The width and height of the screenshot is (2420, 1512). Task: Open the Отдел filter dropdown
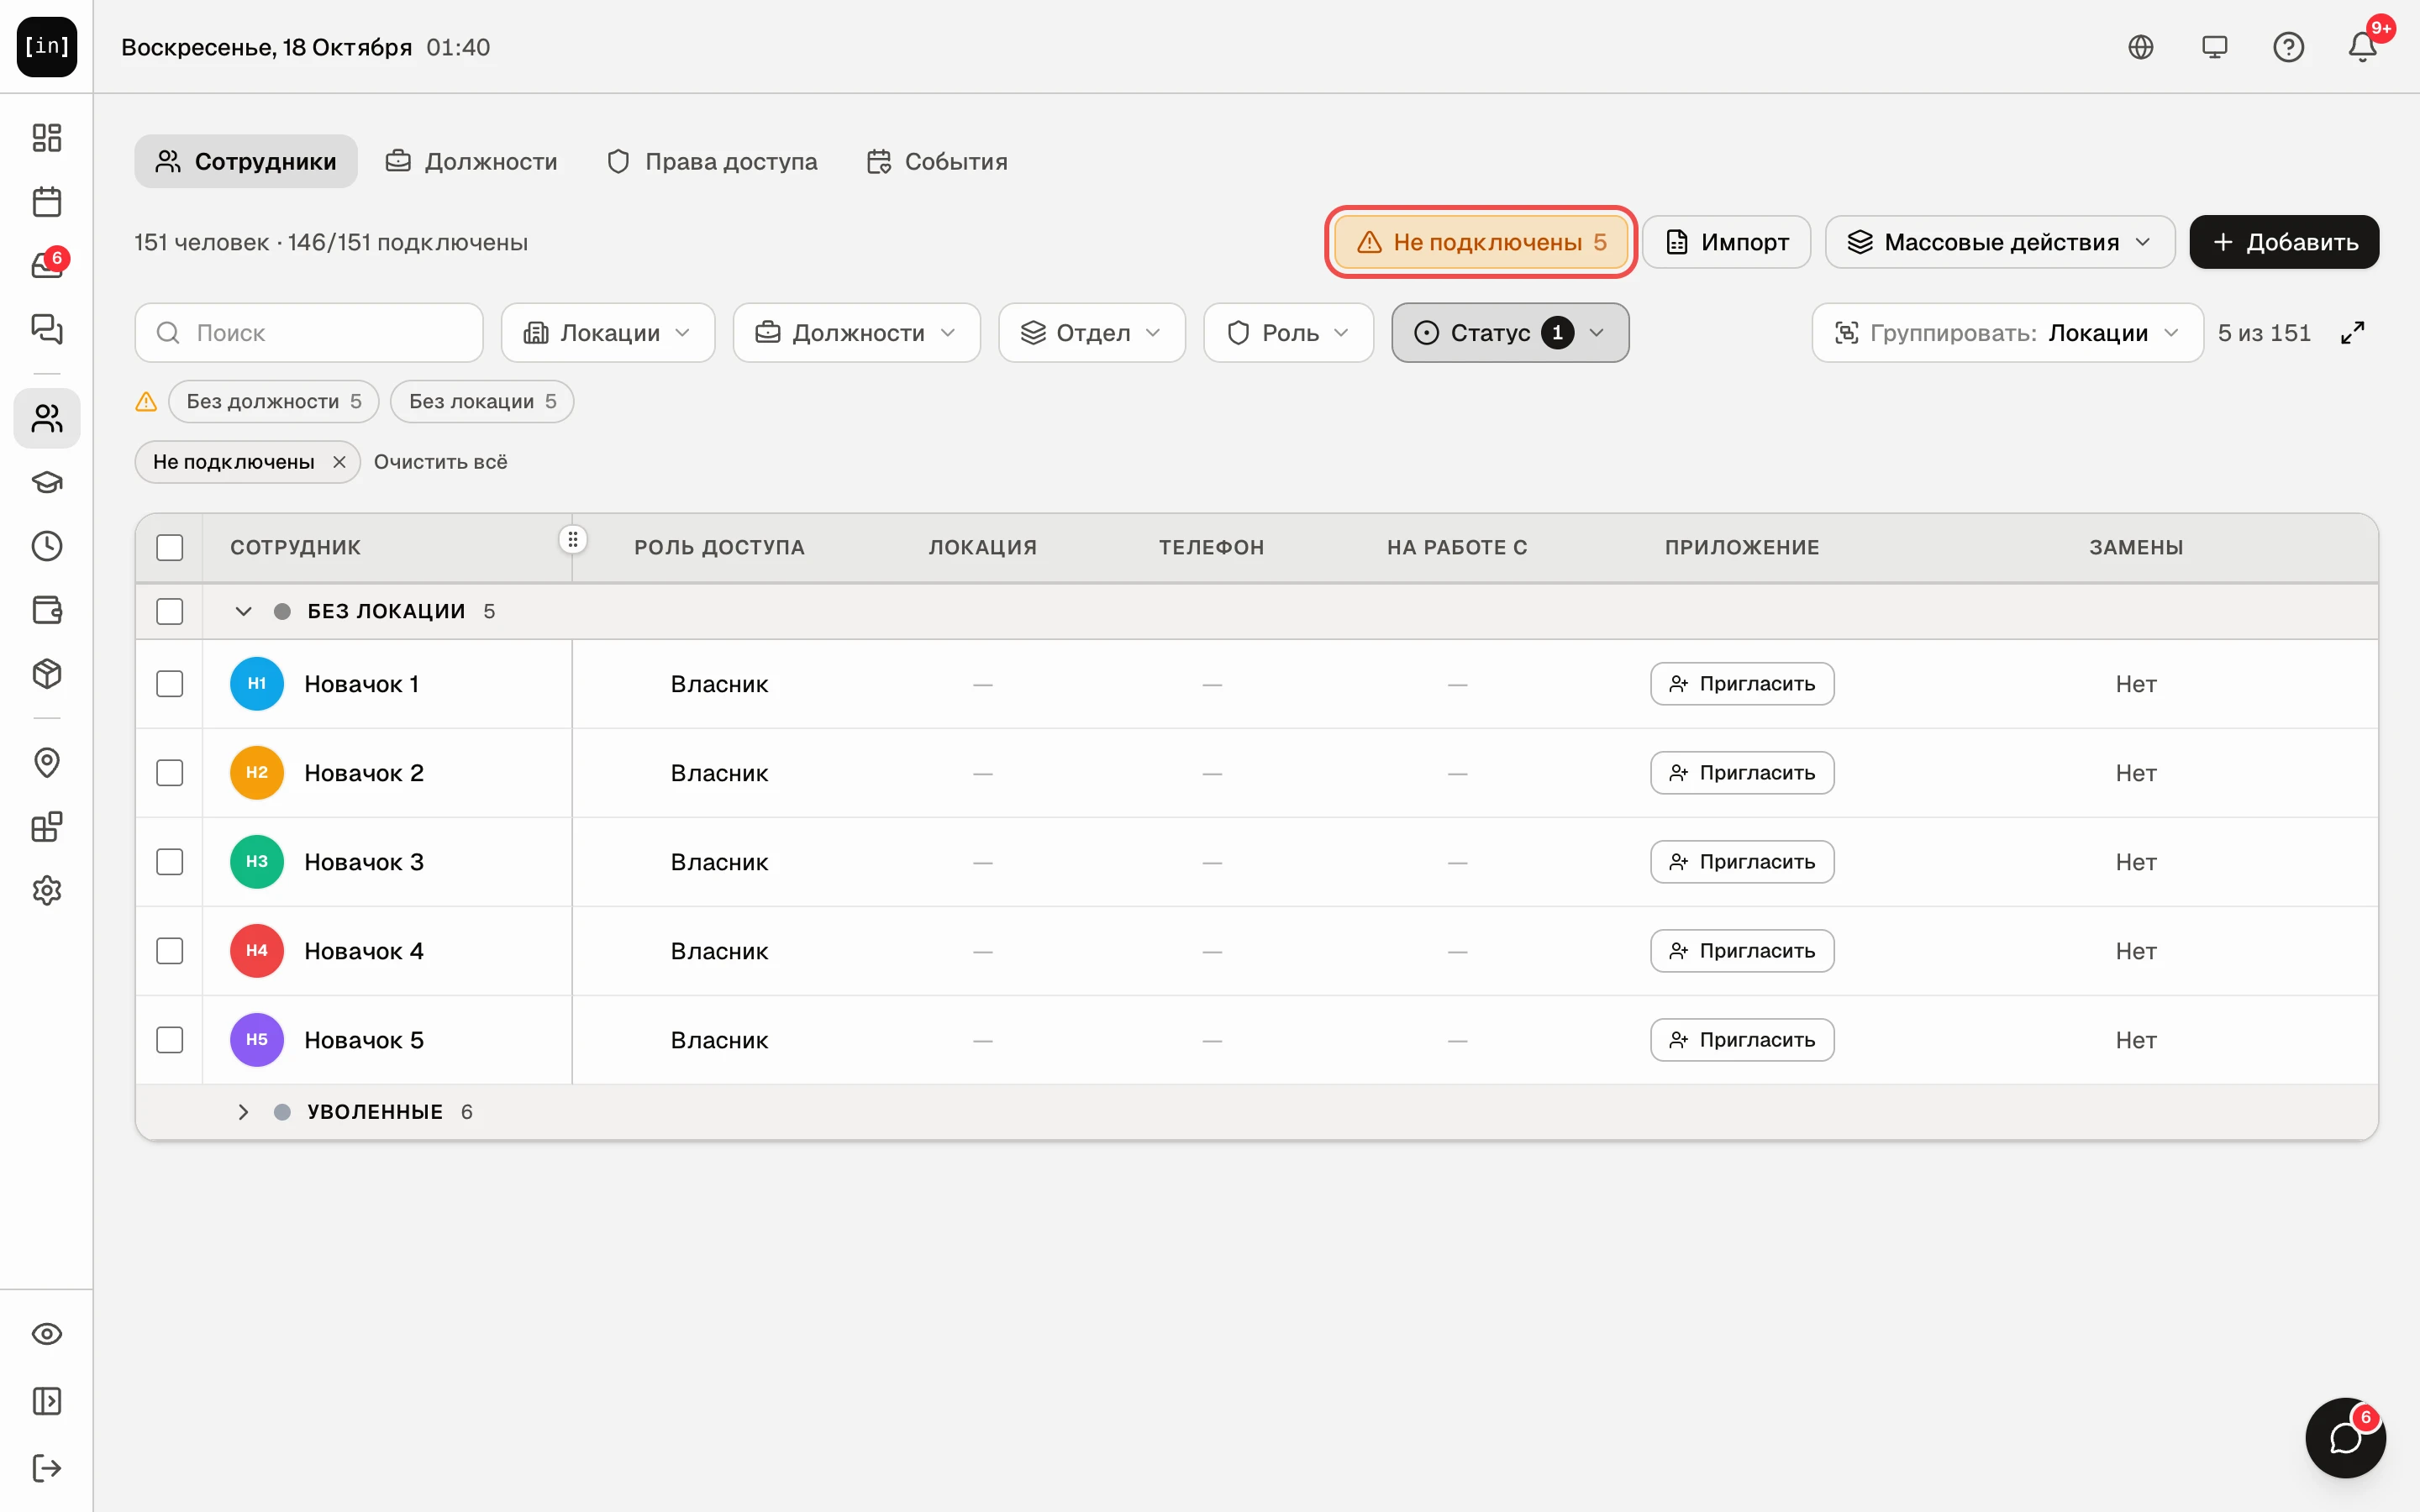tap(1092, 333)
